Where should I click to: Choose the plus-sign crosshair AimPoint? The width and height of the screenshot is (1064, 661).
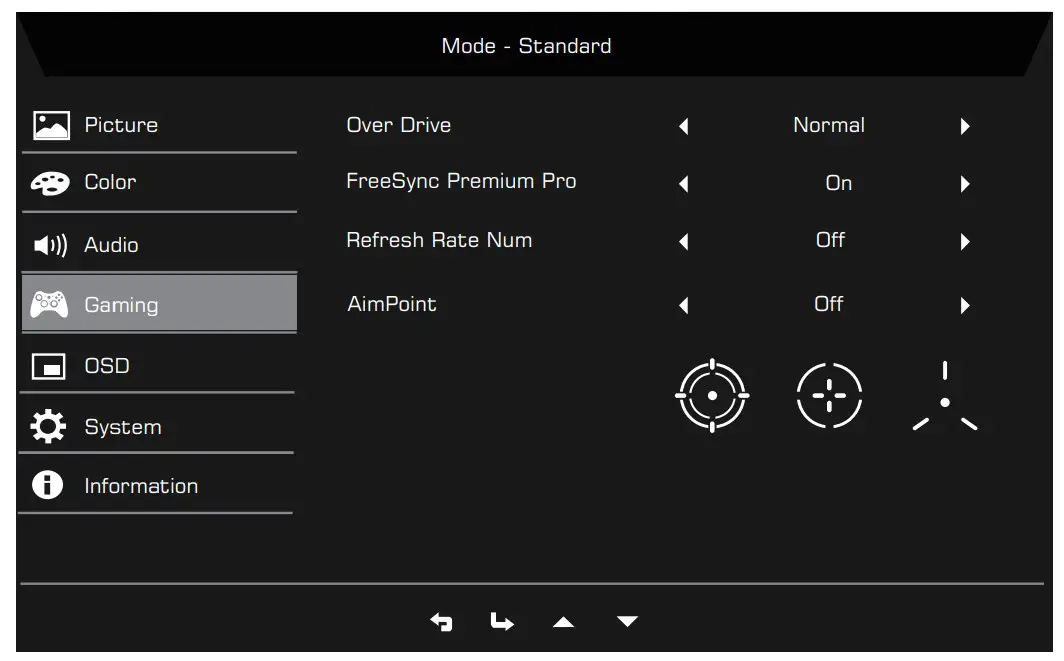click(x=829, y=395)
